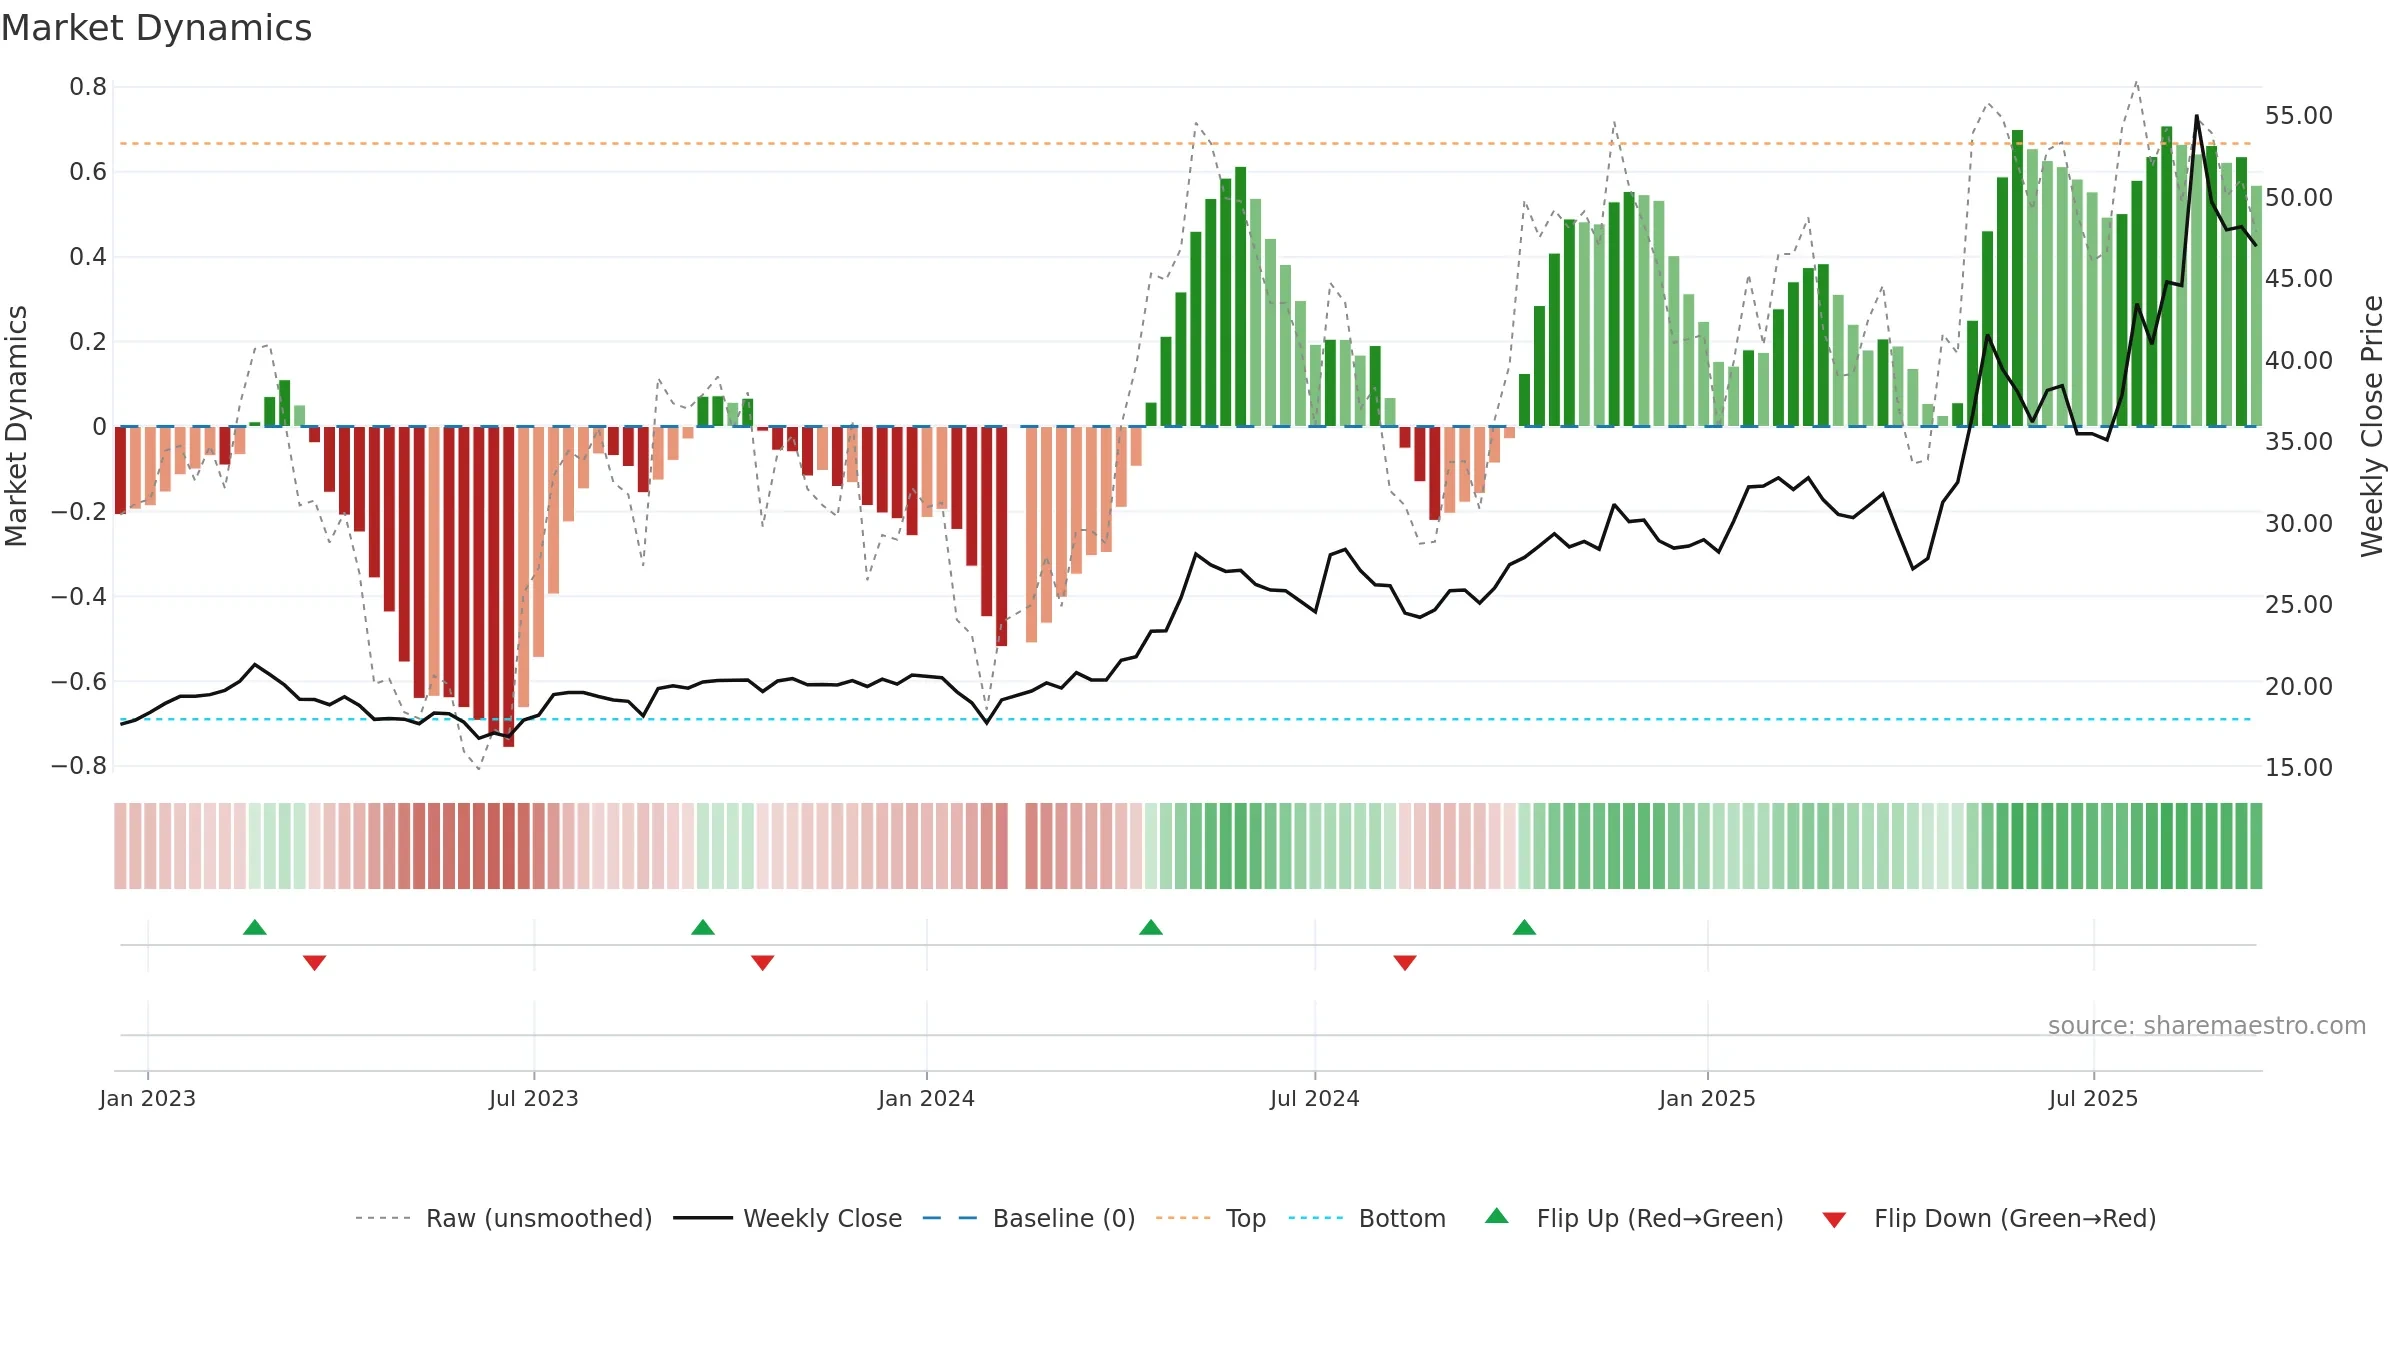Click the −0.8 left axis tick label
The width and height of the screenshot is (2400, 1350).
click(x=79, y=766)
